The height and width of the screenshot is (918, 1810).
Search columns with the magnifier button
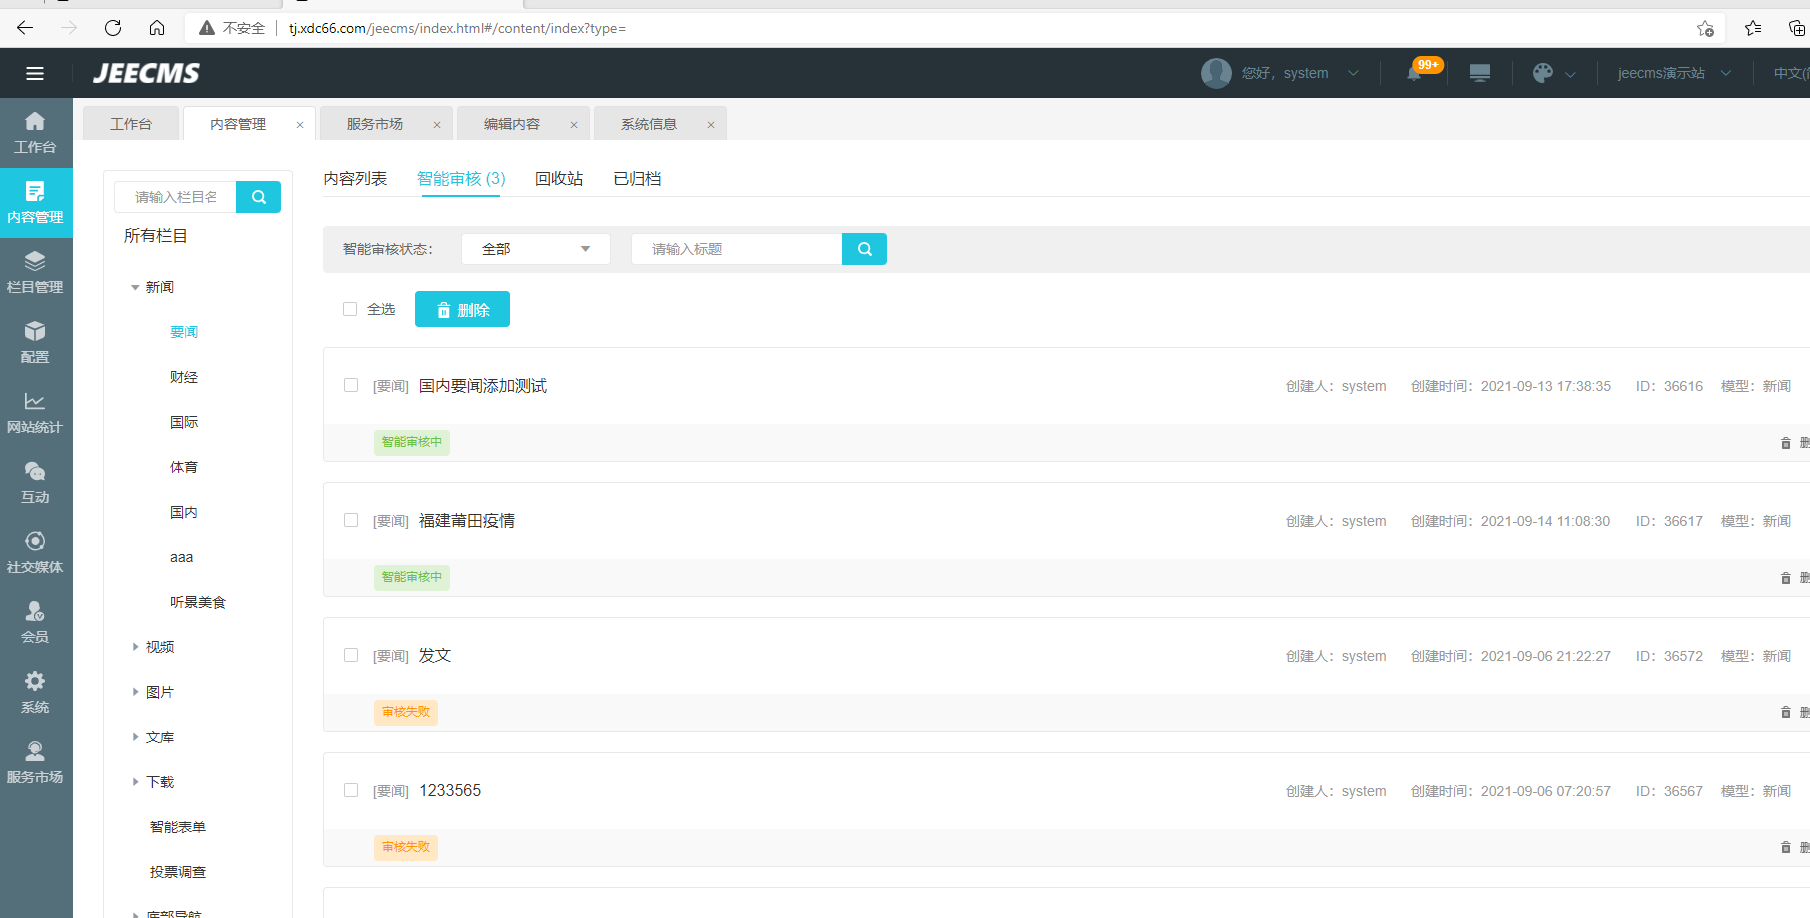[x=258, y=197]
